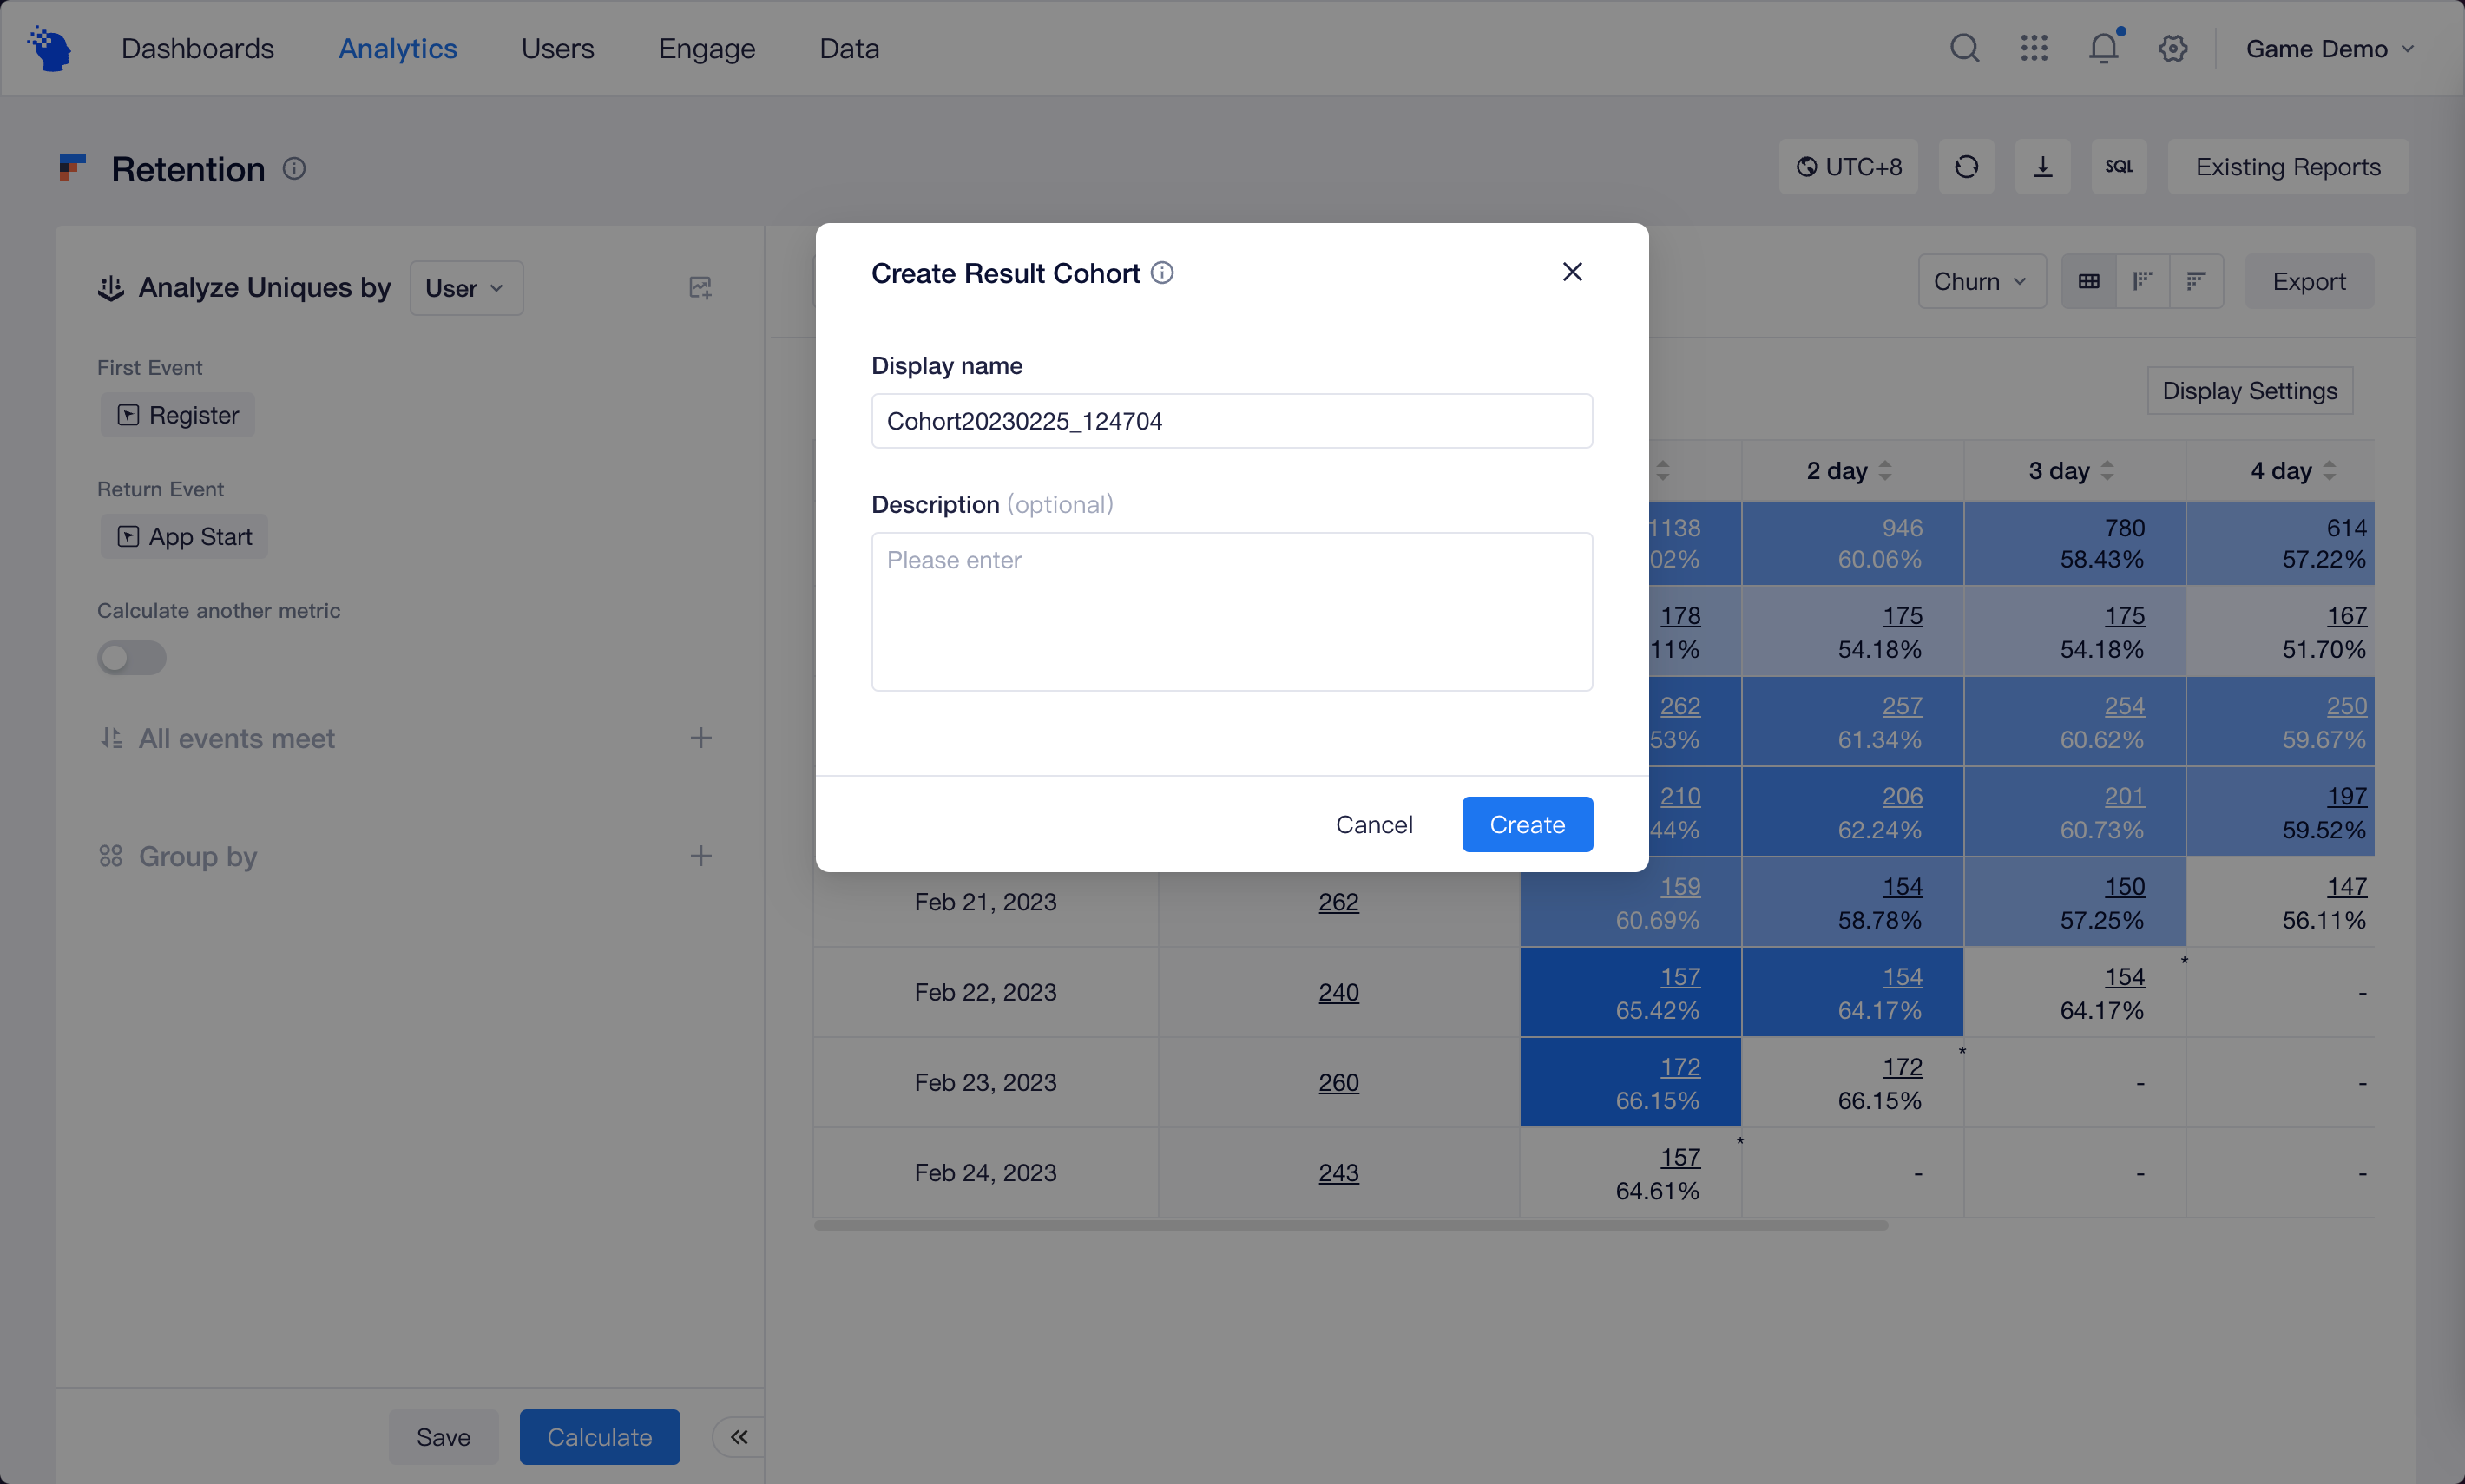Open the apps grid icon

pyautogui.click(x=2034, y=48)
